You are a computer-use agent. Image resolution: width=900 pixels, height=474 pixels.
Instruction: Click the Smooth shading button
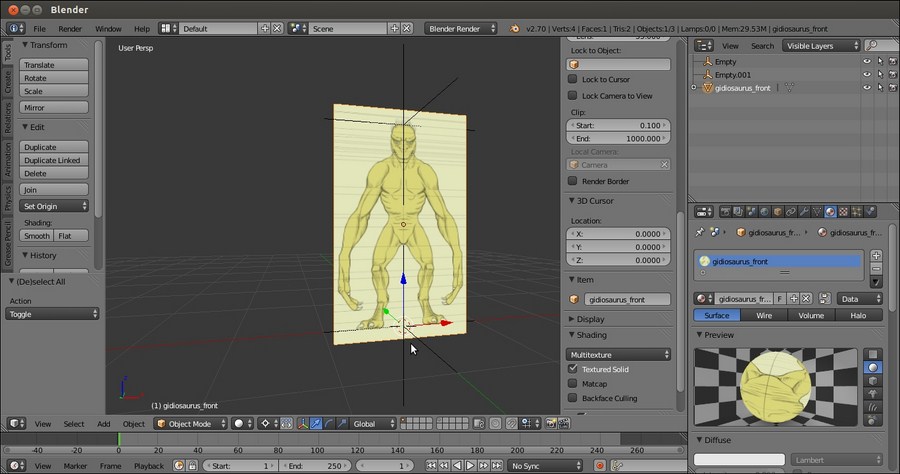click(37, 236)
